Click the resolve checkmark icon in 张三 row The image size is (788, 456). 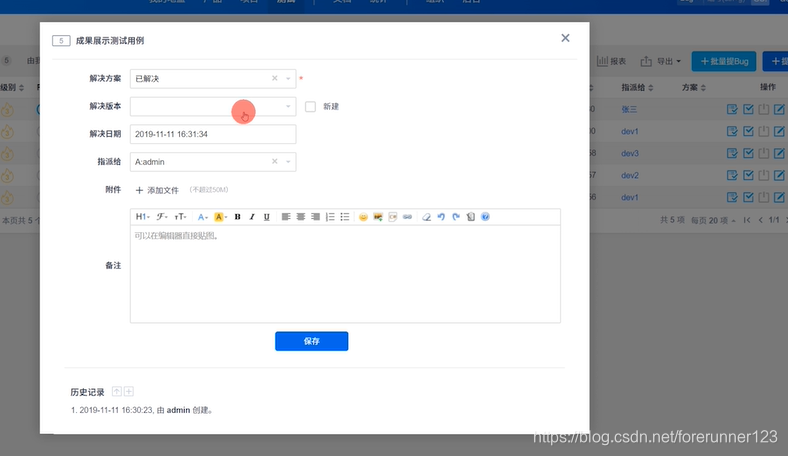(748, 109)
